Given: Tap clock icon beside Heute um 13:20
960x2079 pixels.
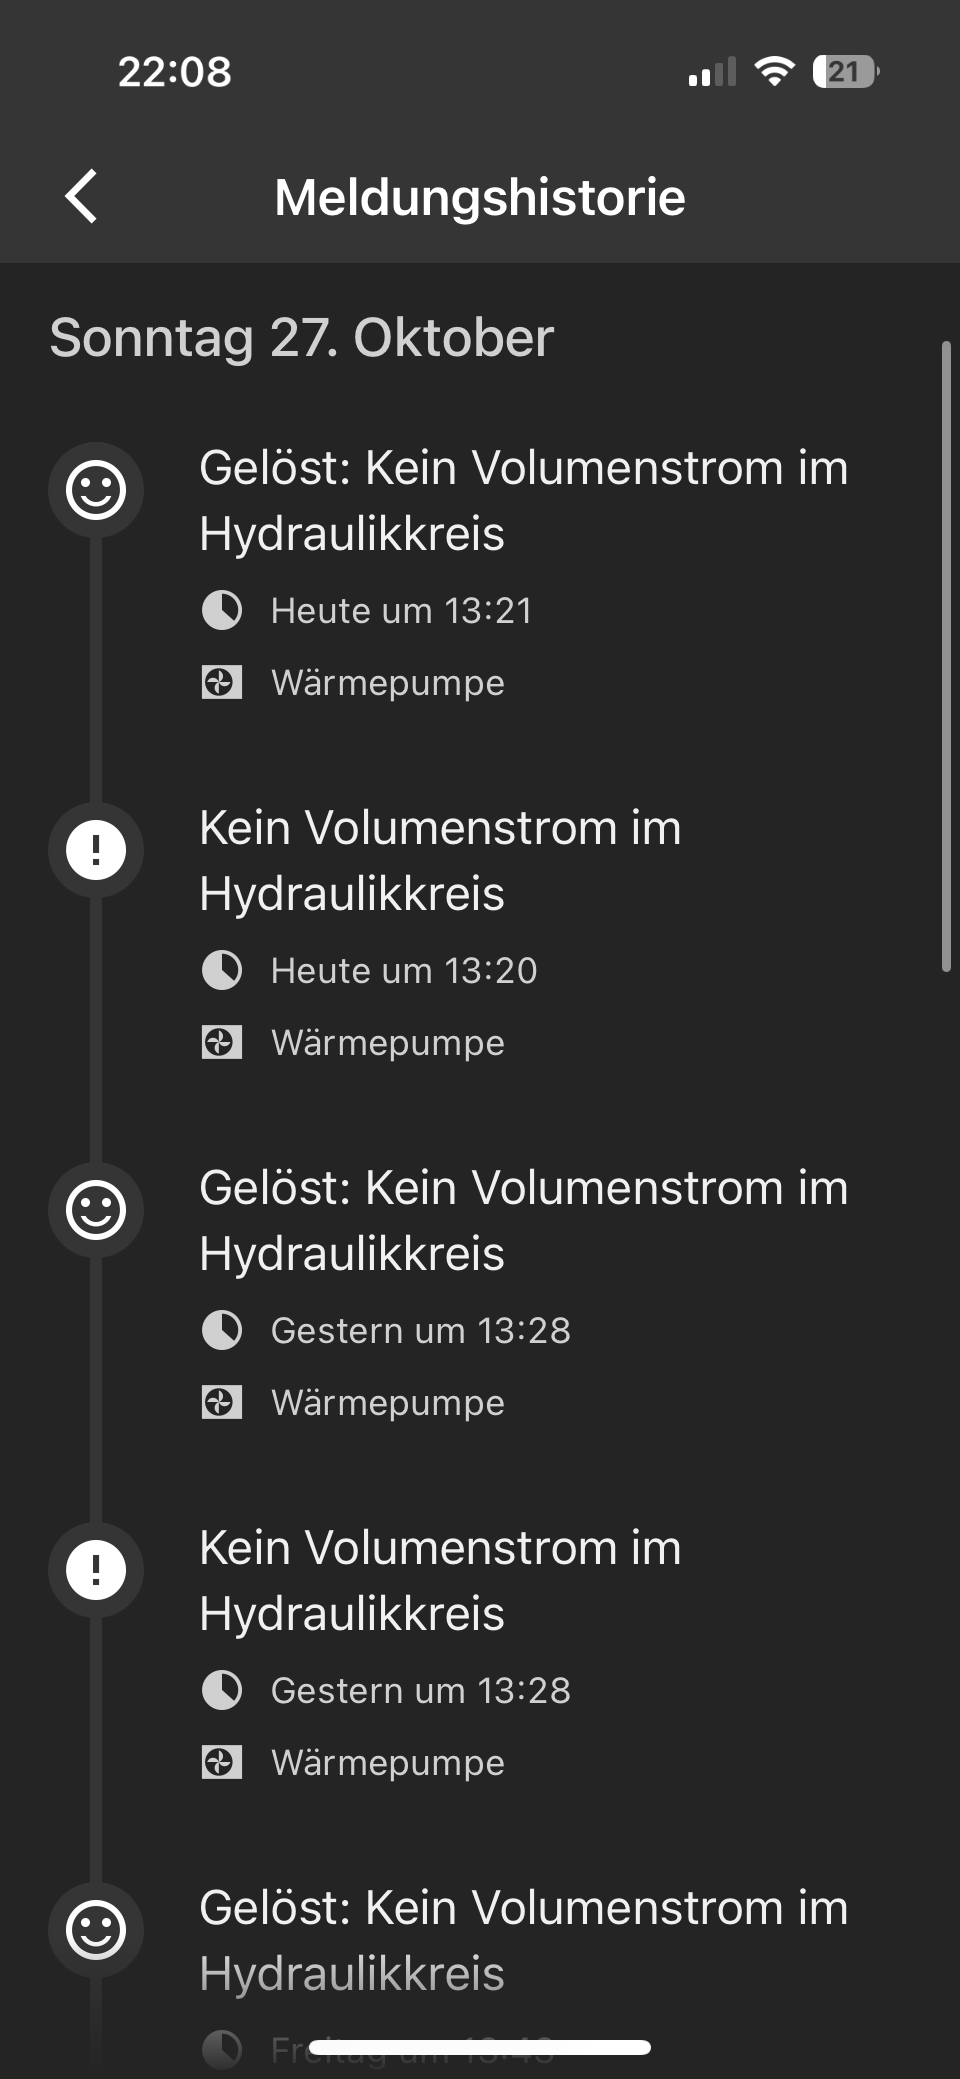Looking at the screenshot, I should (222, 970).
